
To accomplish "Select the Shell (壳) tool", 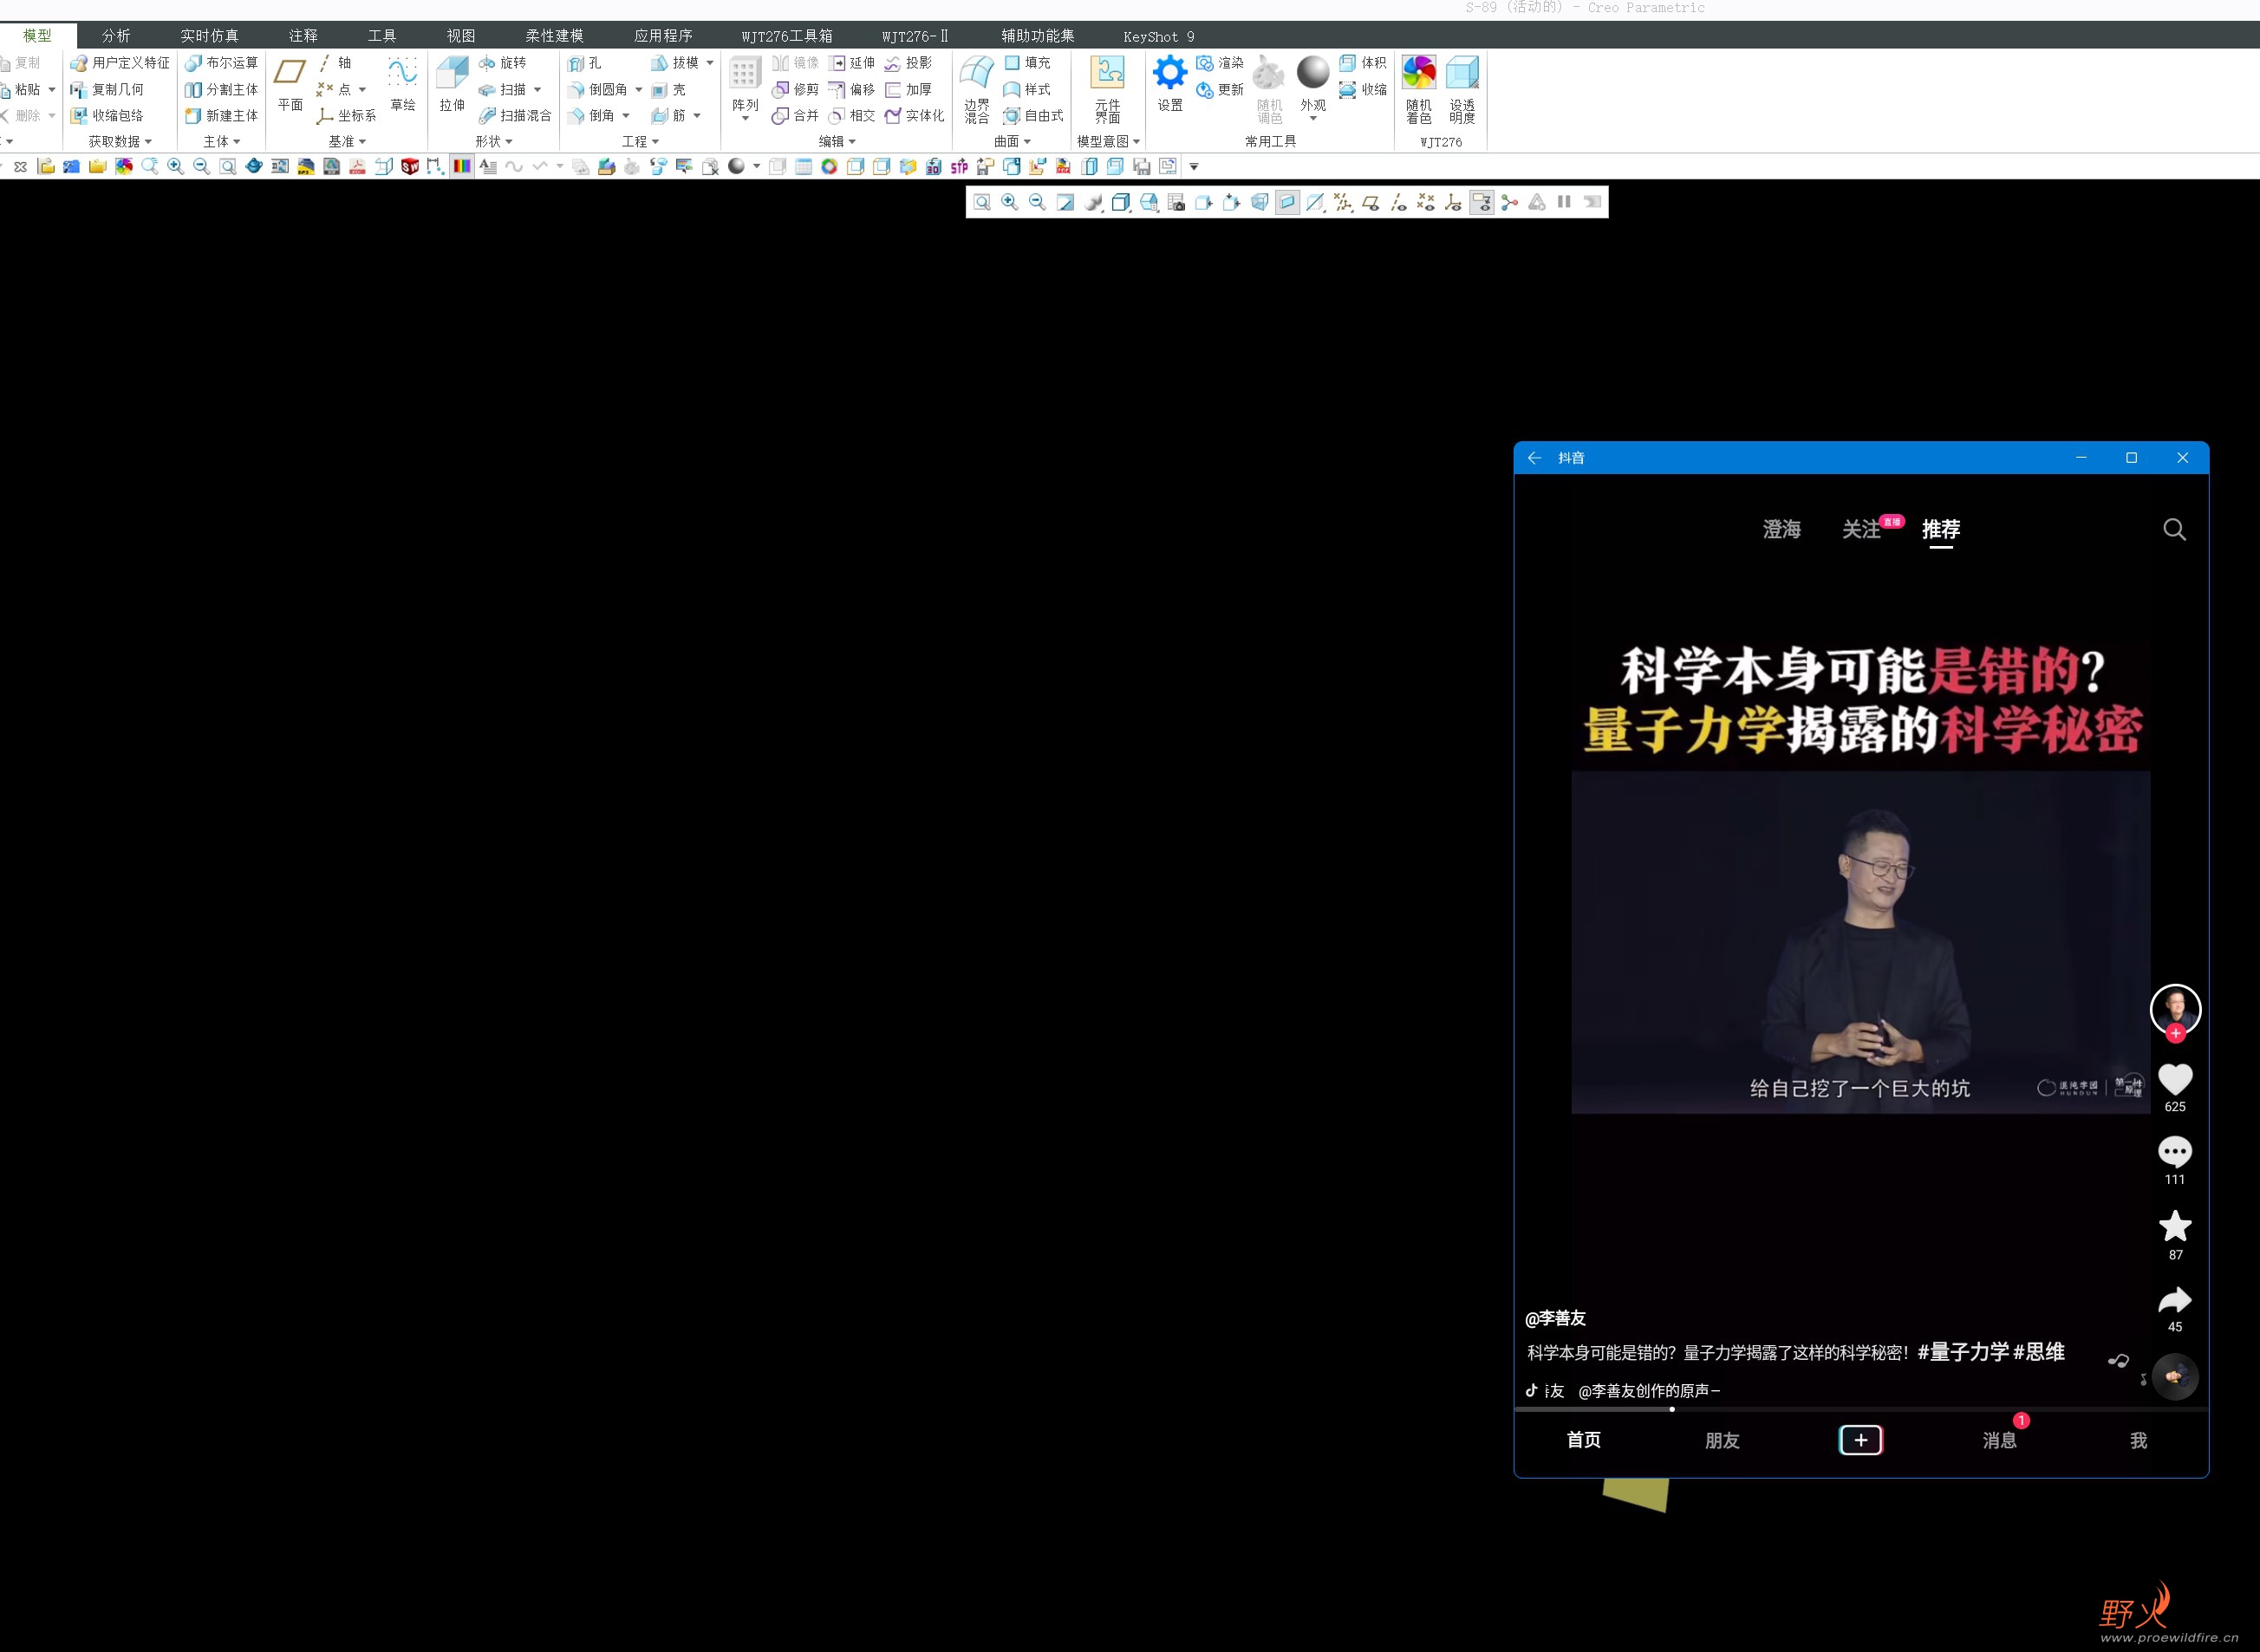I will tap(669, 90).
